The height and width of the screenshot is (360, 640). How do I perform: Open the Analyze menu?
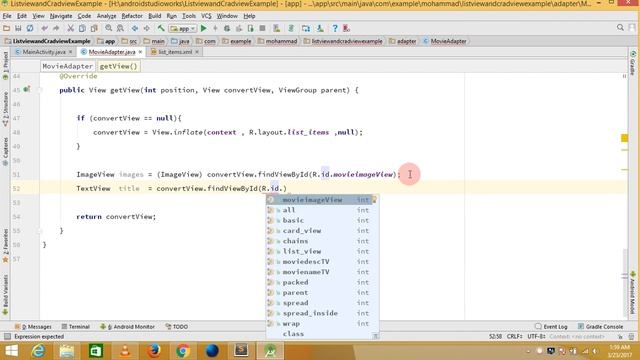point(106,16)
